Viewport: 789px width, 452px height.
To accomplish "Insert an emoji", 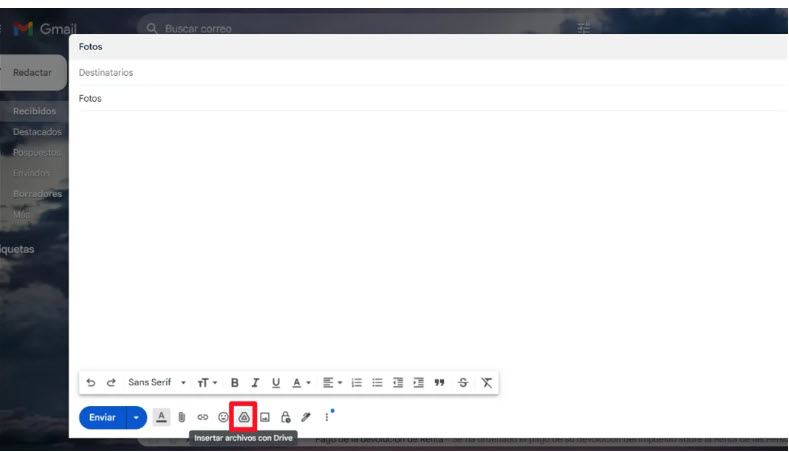I will point(223,417).
